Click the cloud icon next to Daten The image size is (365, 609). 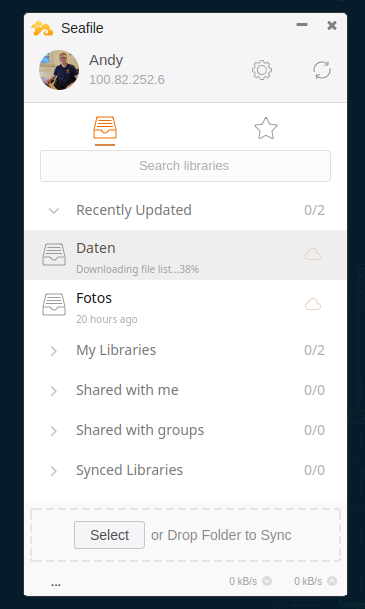[x=313, y=255]
